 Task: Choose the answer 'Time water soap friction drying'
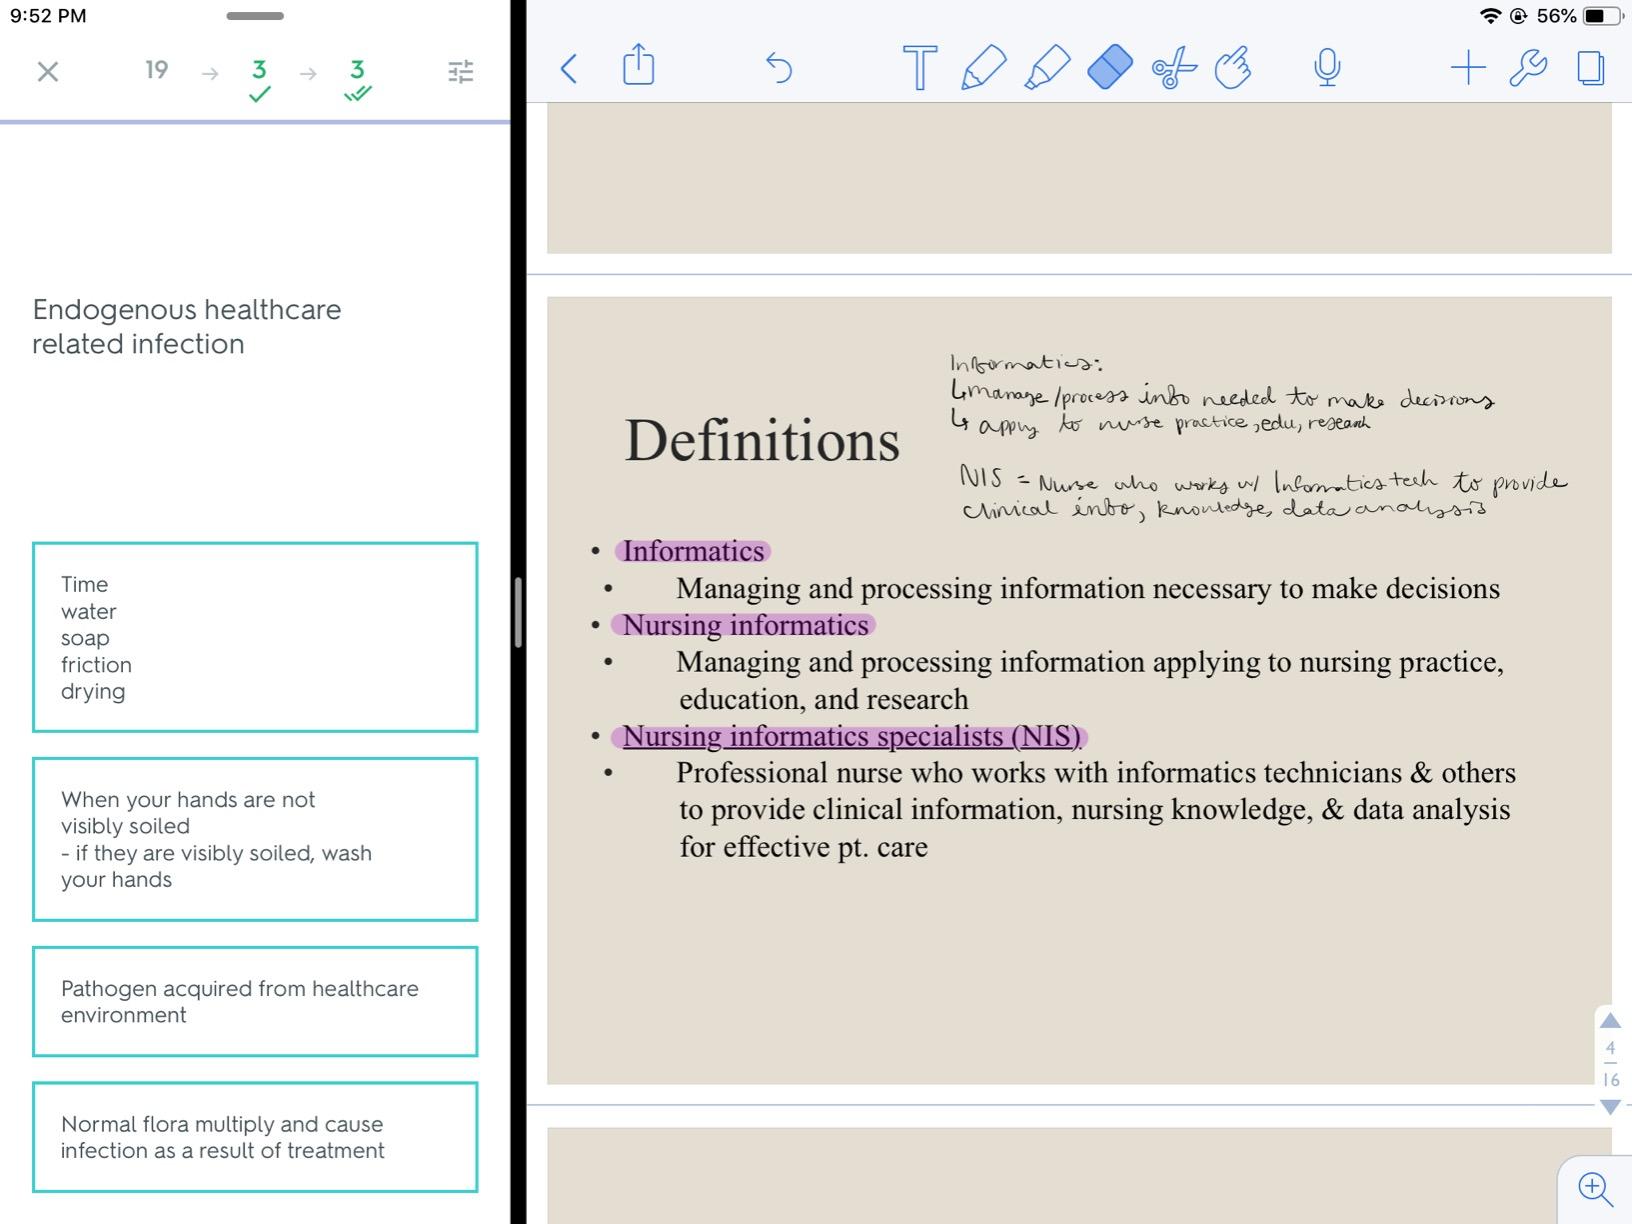[x=255, y=637]
